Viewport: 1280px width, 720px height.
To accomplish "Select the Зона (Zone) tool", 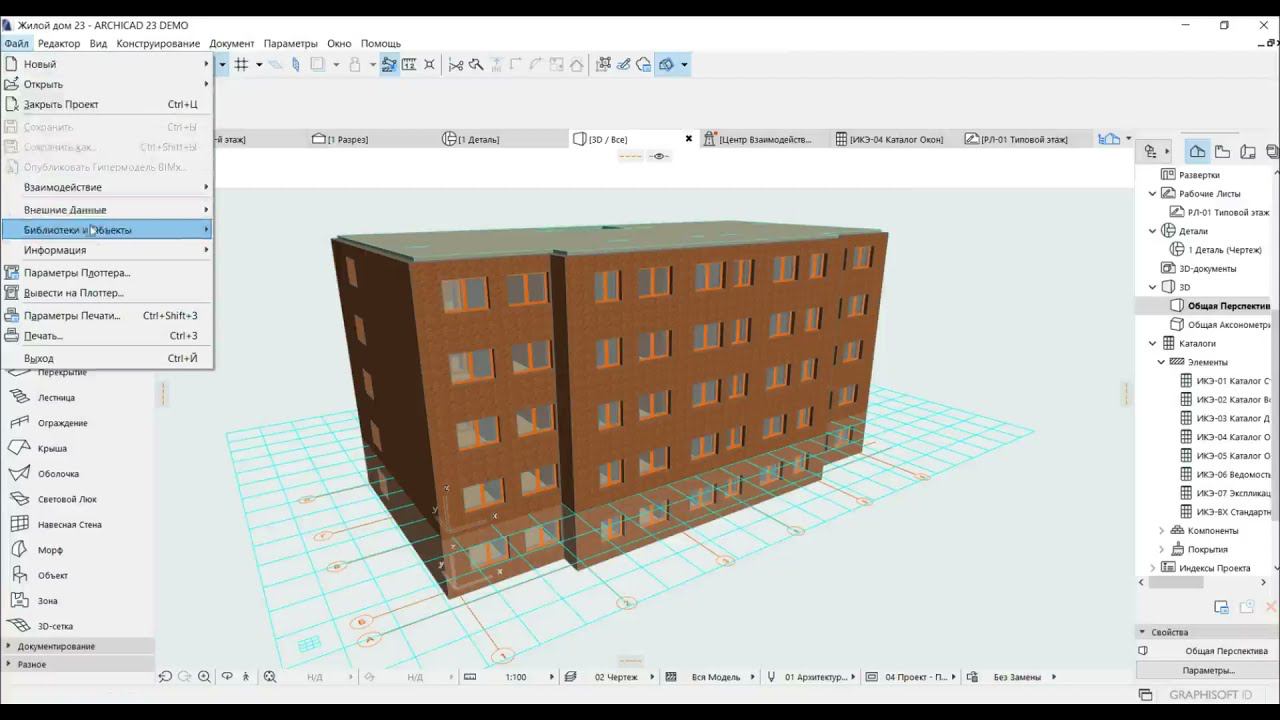I will (x=47, y=601).
